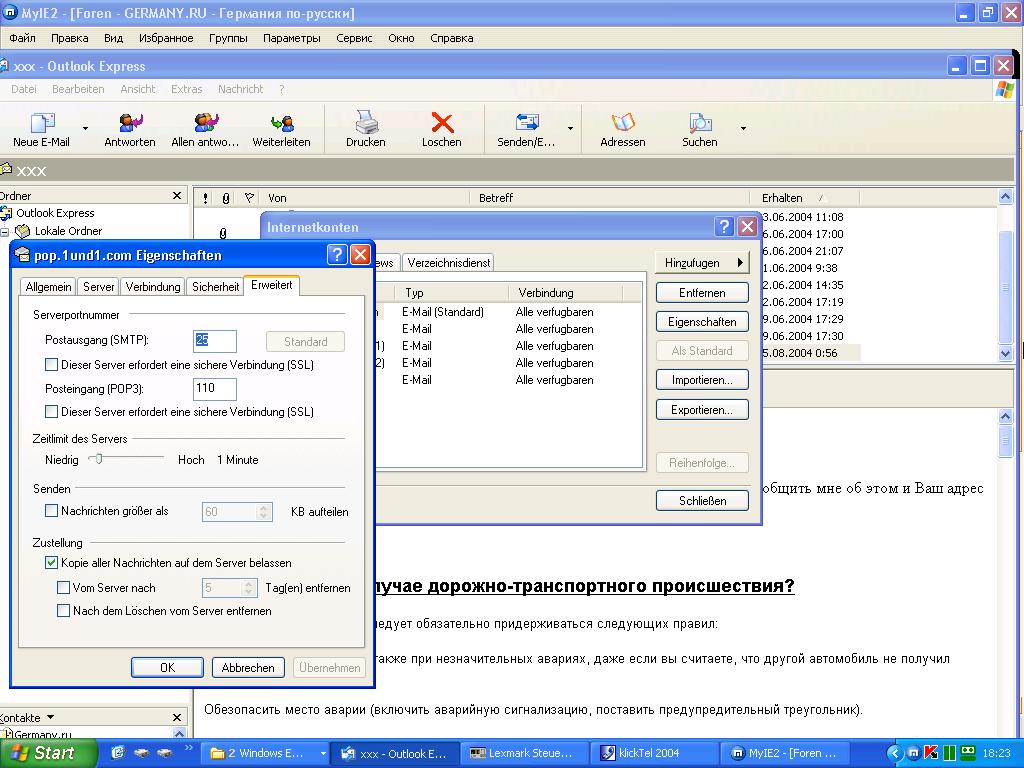Switch to Server tab
This screenshot has width=1024, height=768.
click(x=99, y=287)
